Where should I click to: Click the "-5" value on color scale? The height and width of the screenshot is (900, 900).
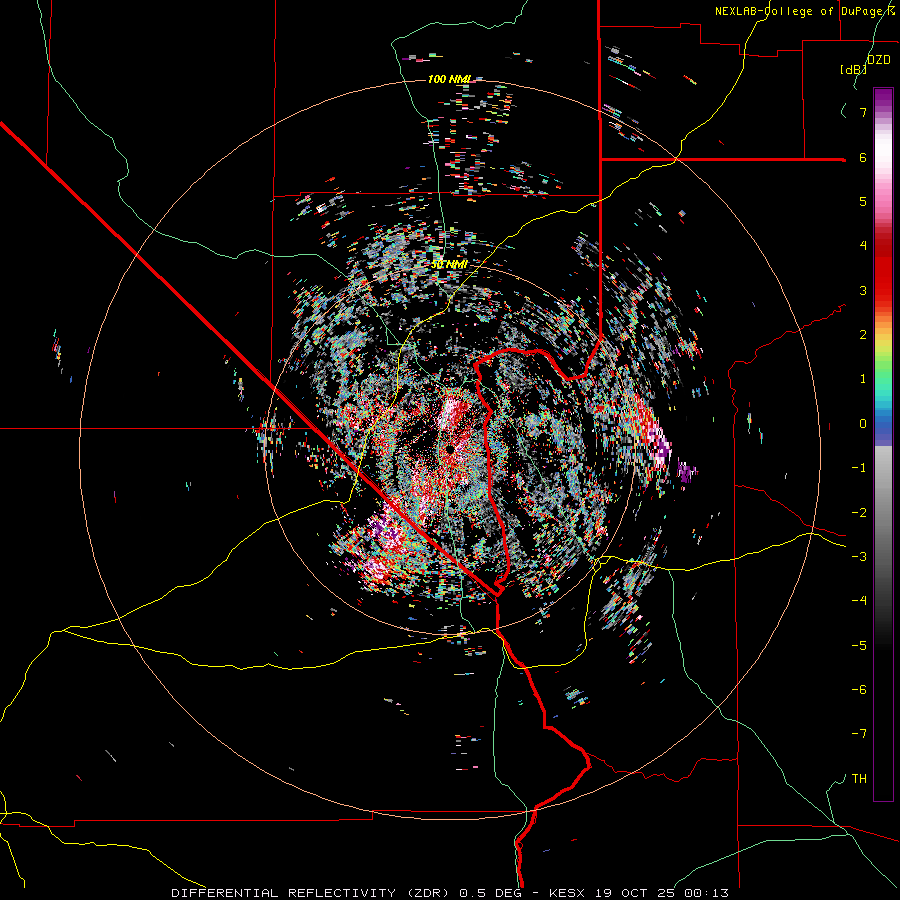coord(859,646)
